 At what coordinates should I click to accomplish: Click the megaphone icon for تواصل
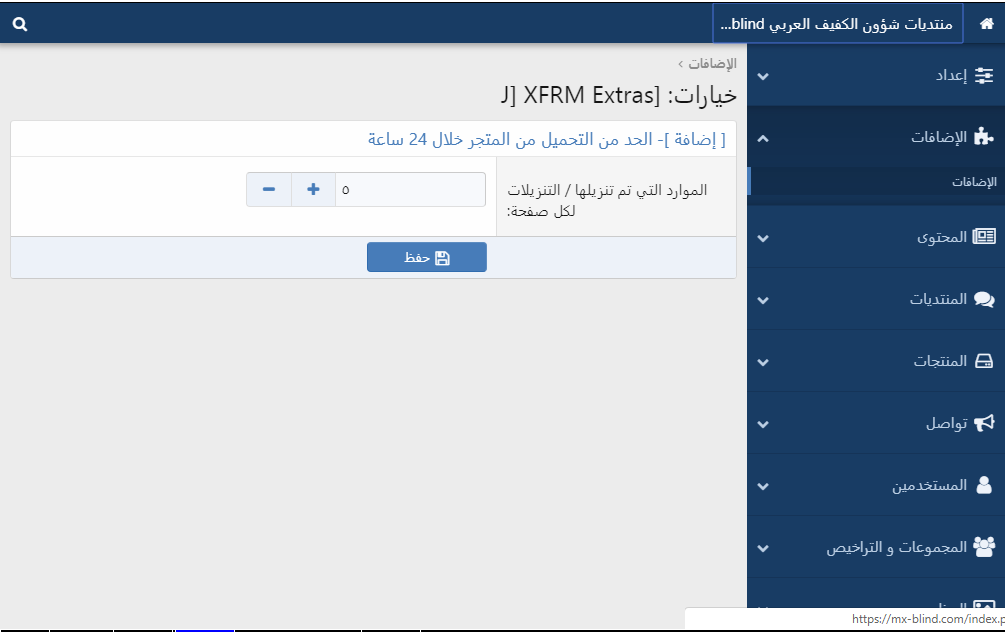pyautogui.click(x=984, y=423)
